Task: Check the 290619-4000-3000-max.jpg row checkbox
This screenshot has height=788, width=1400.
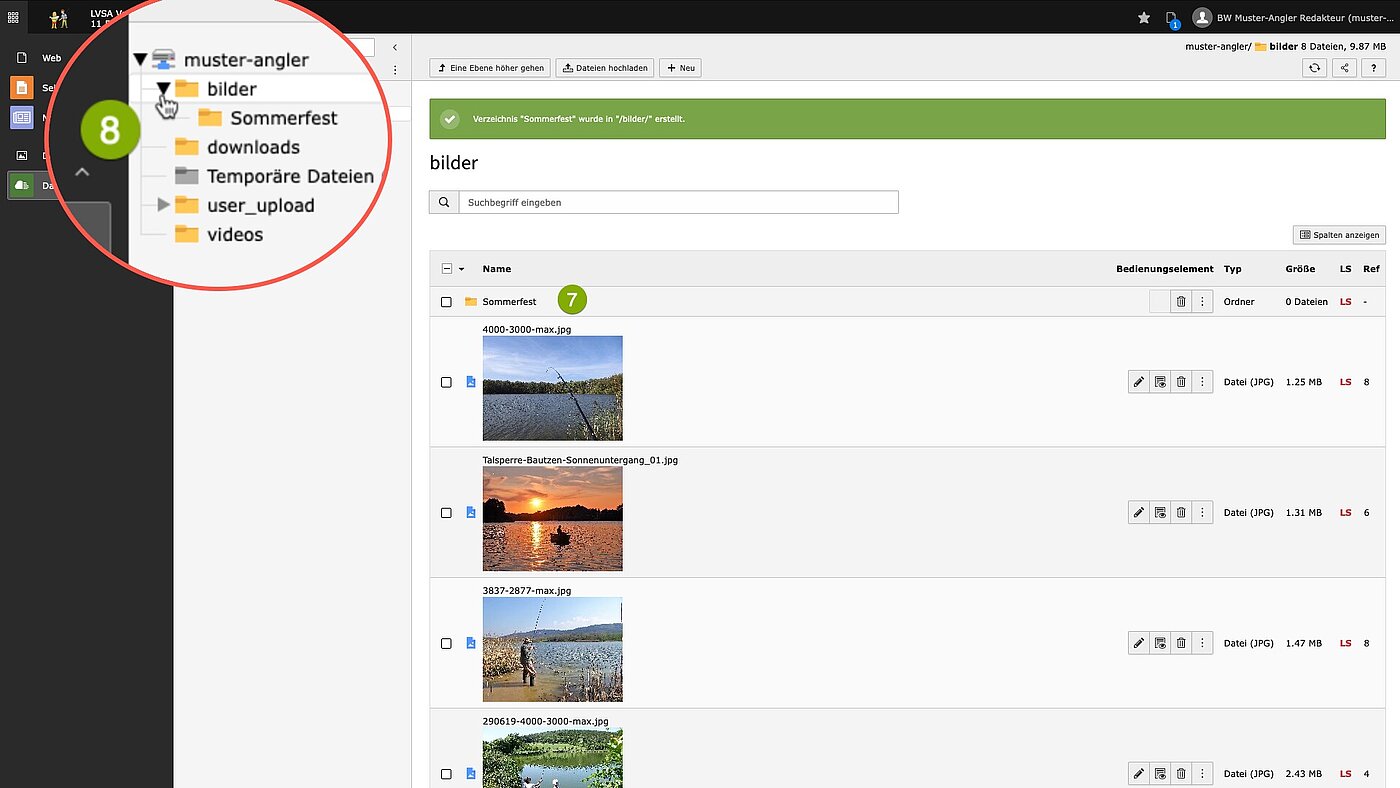Action: pos(447,774)
